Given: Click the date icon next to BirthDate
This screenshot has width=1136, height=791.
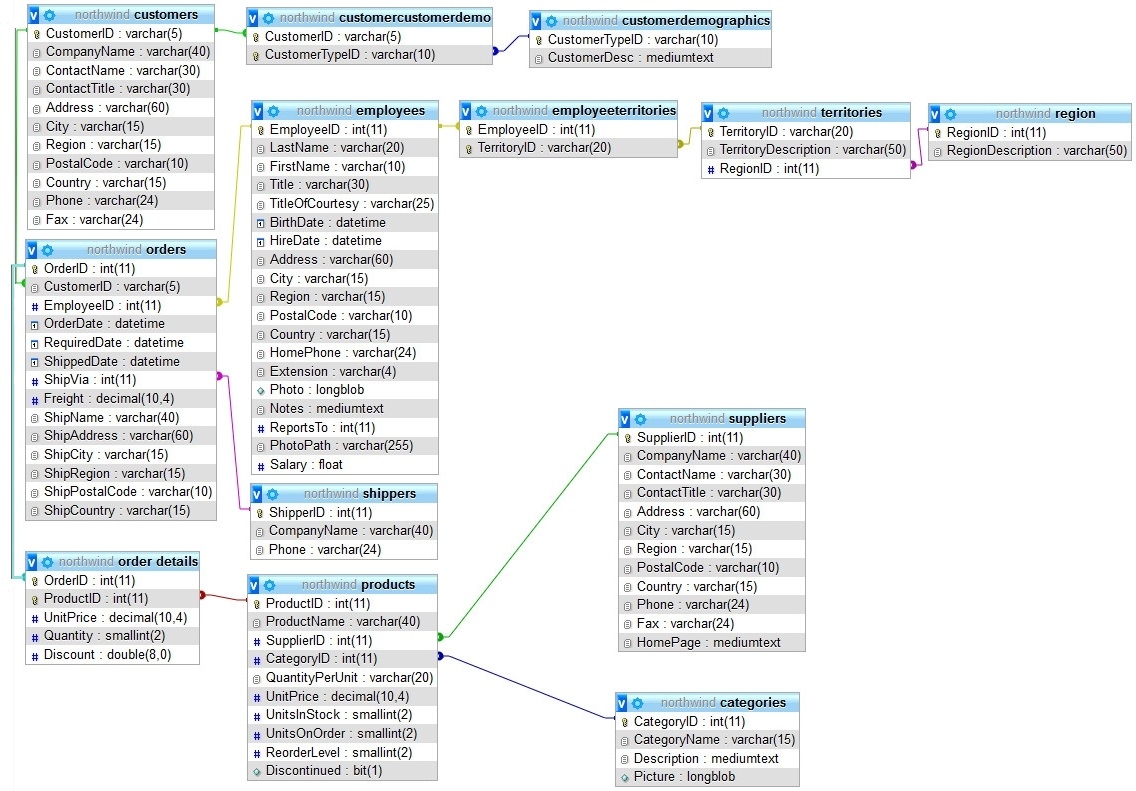Looking at the screenshot, I should coord(261,223).
